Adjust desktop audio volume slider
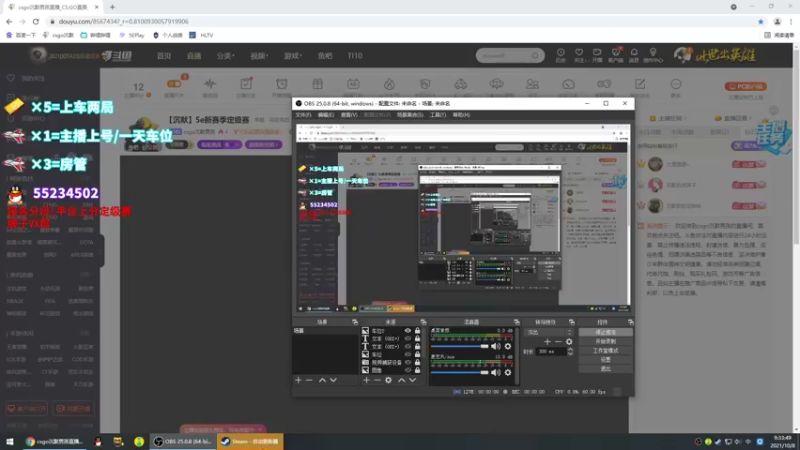Screen dimensions: 800x450 (460, 346)
